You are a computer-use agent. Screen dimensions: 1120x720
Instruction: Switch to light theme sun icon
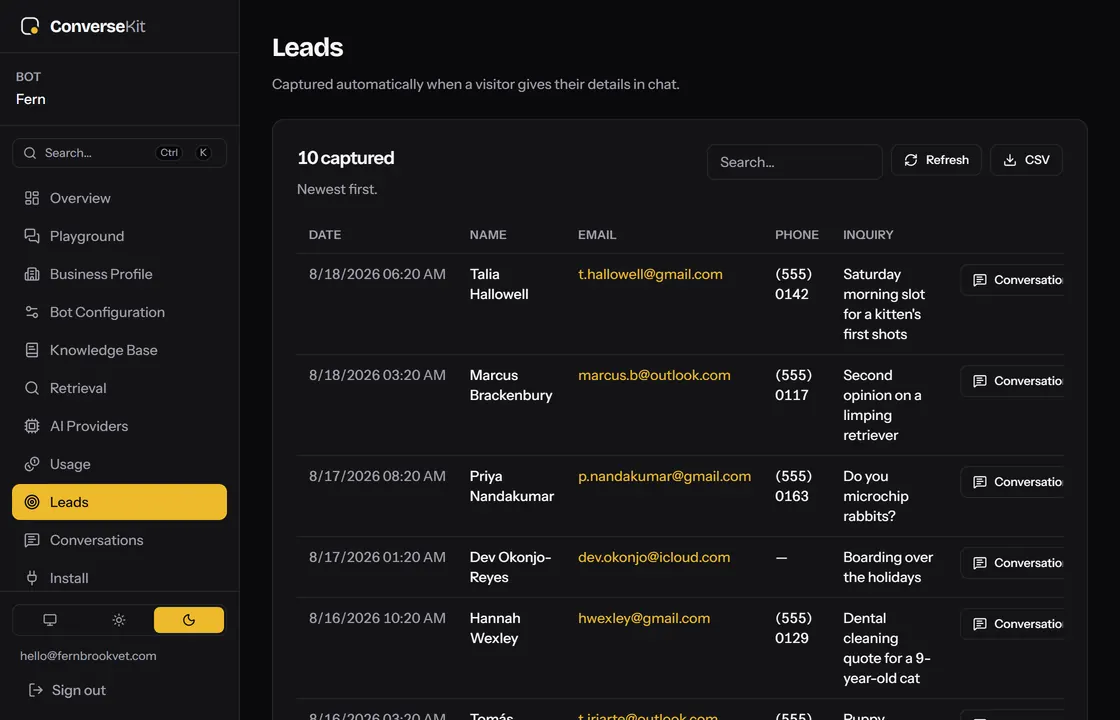119,620
